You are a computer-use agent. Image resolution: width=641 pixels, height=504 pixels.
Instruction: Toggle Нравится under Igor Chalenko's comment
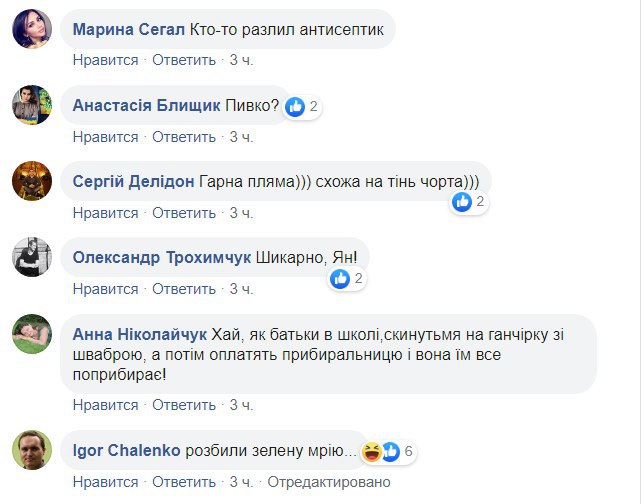105,481
